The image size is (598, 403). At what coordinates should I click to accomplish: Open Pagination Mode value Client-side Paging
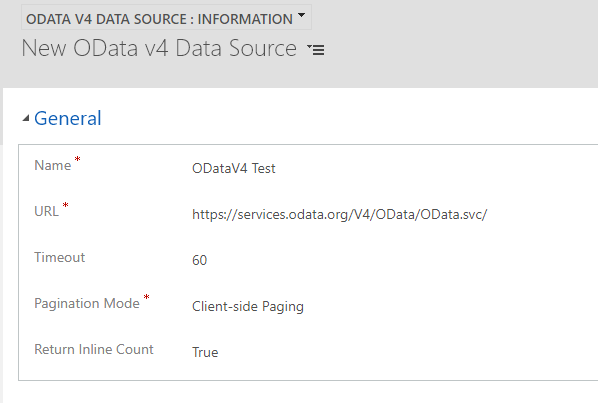(248, 307)
